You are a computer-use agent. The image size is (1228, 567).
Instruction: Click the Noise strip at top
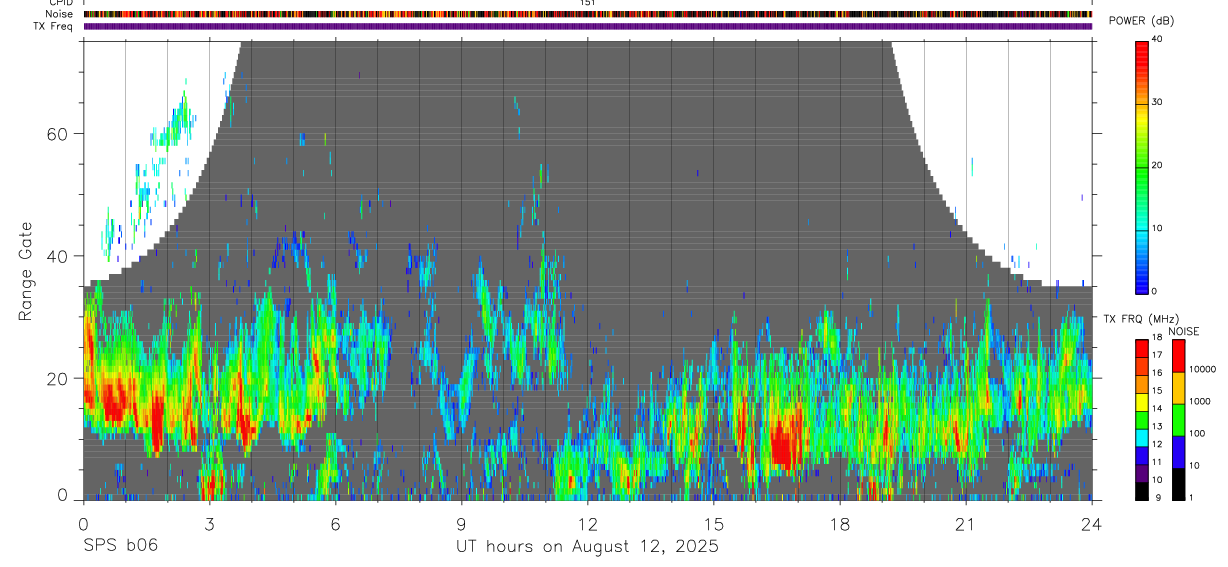click(587, 14)
